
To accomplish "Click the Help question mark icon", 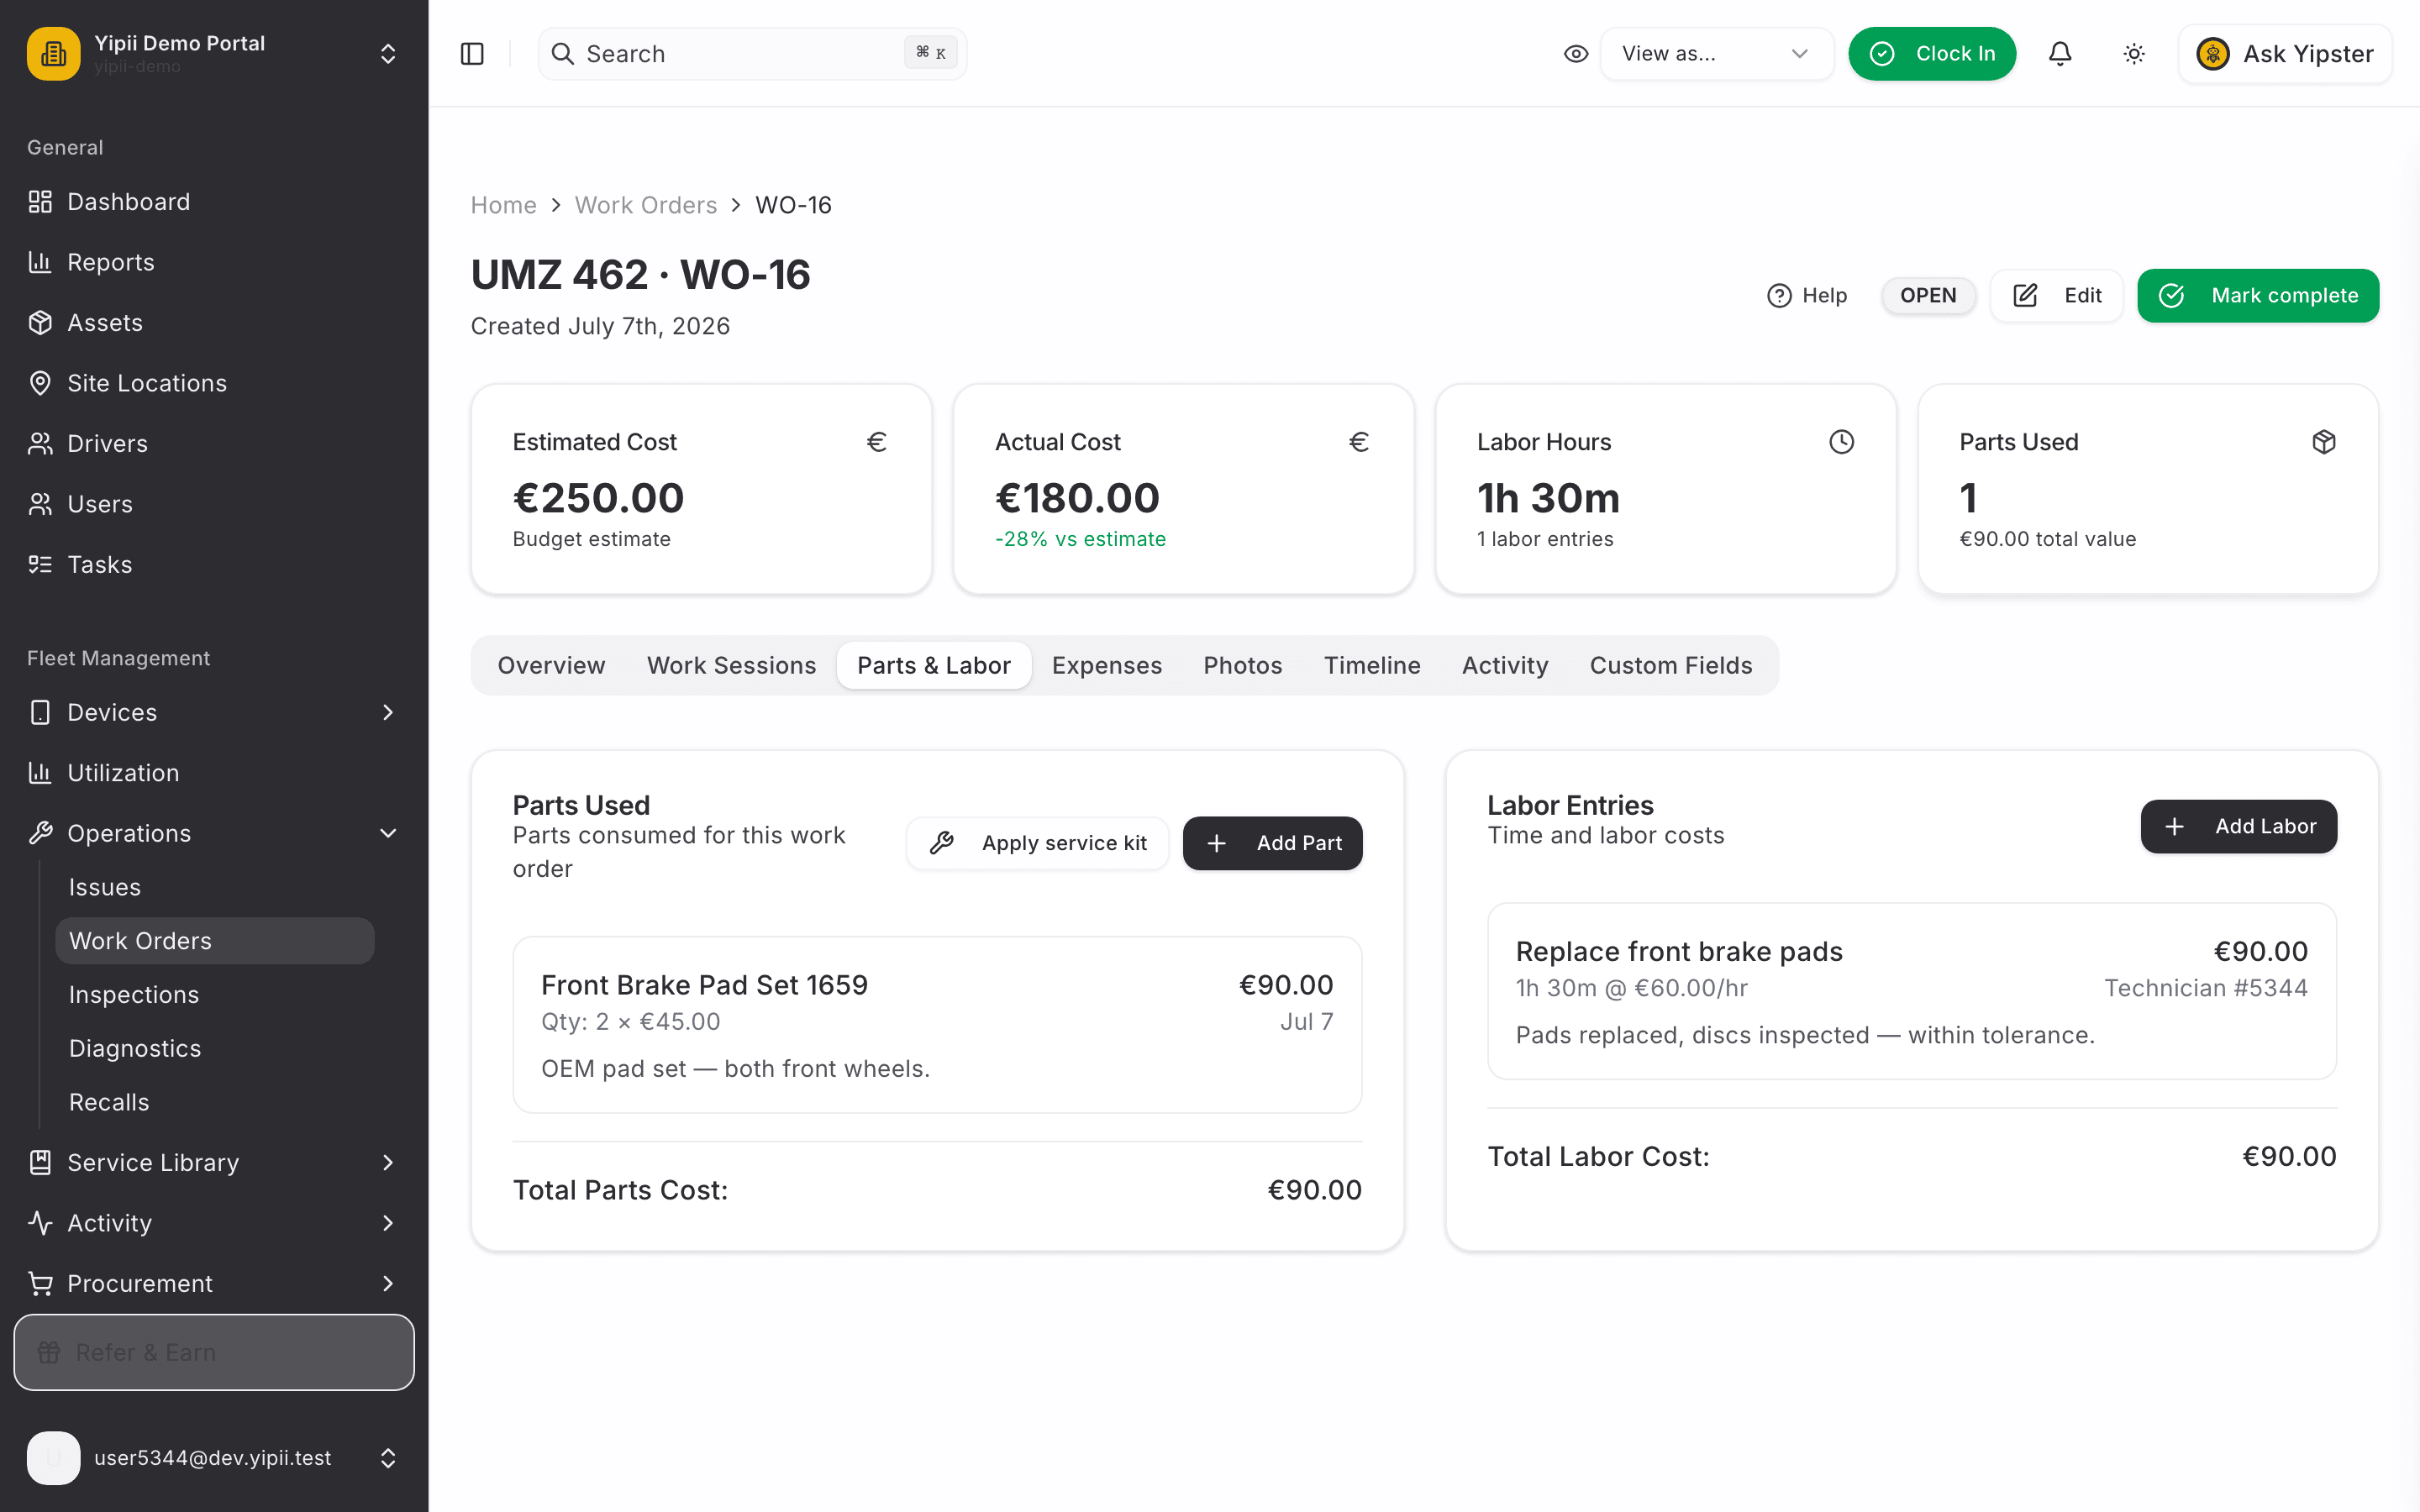I will [1779, 296].
